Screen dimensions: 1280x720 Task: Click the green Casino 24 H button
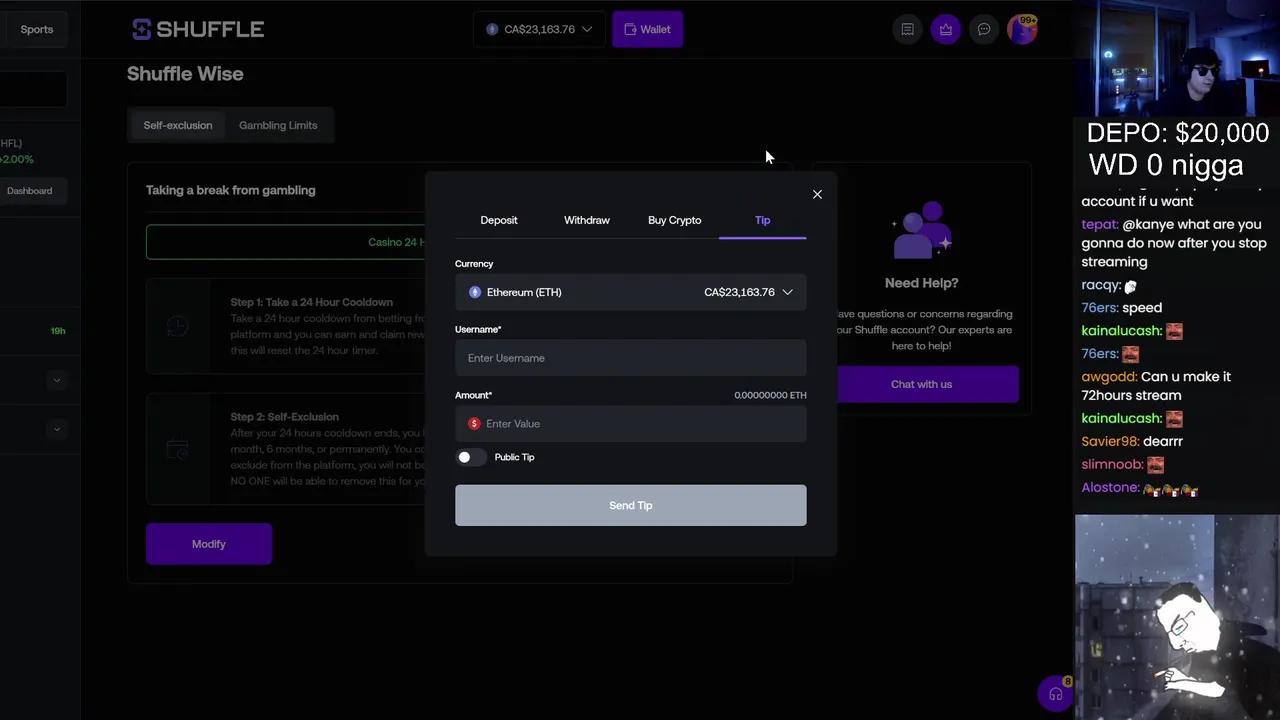[x=286, y=242]
